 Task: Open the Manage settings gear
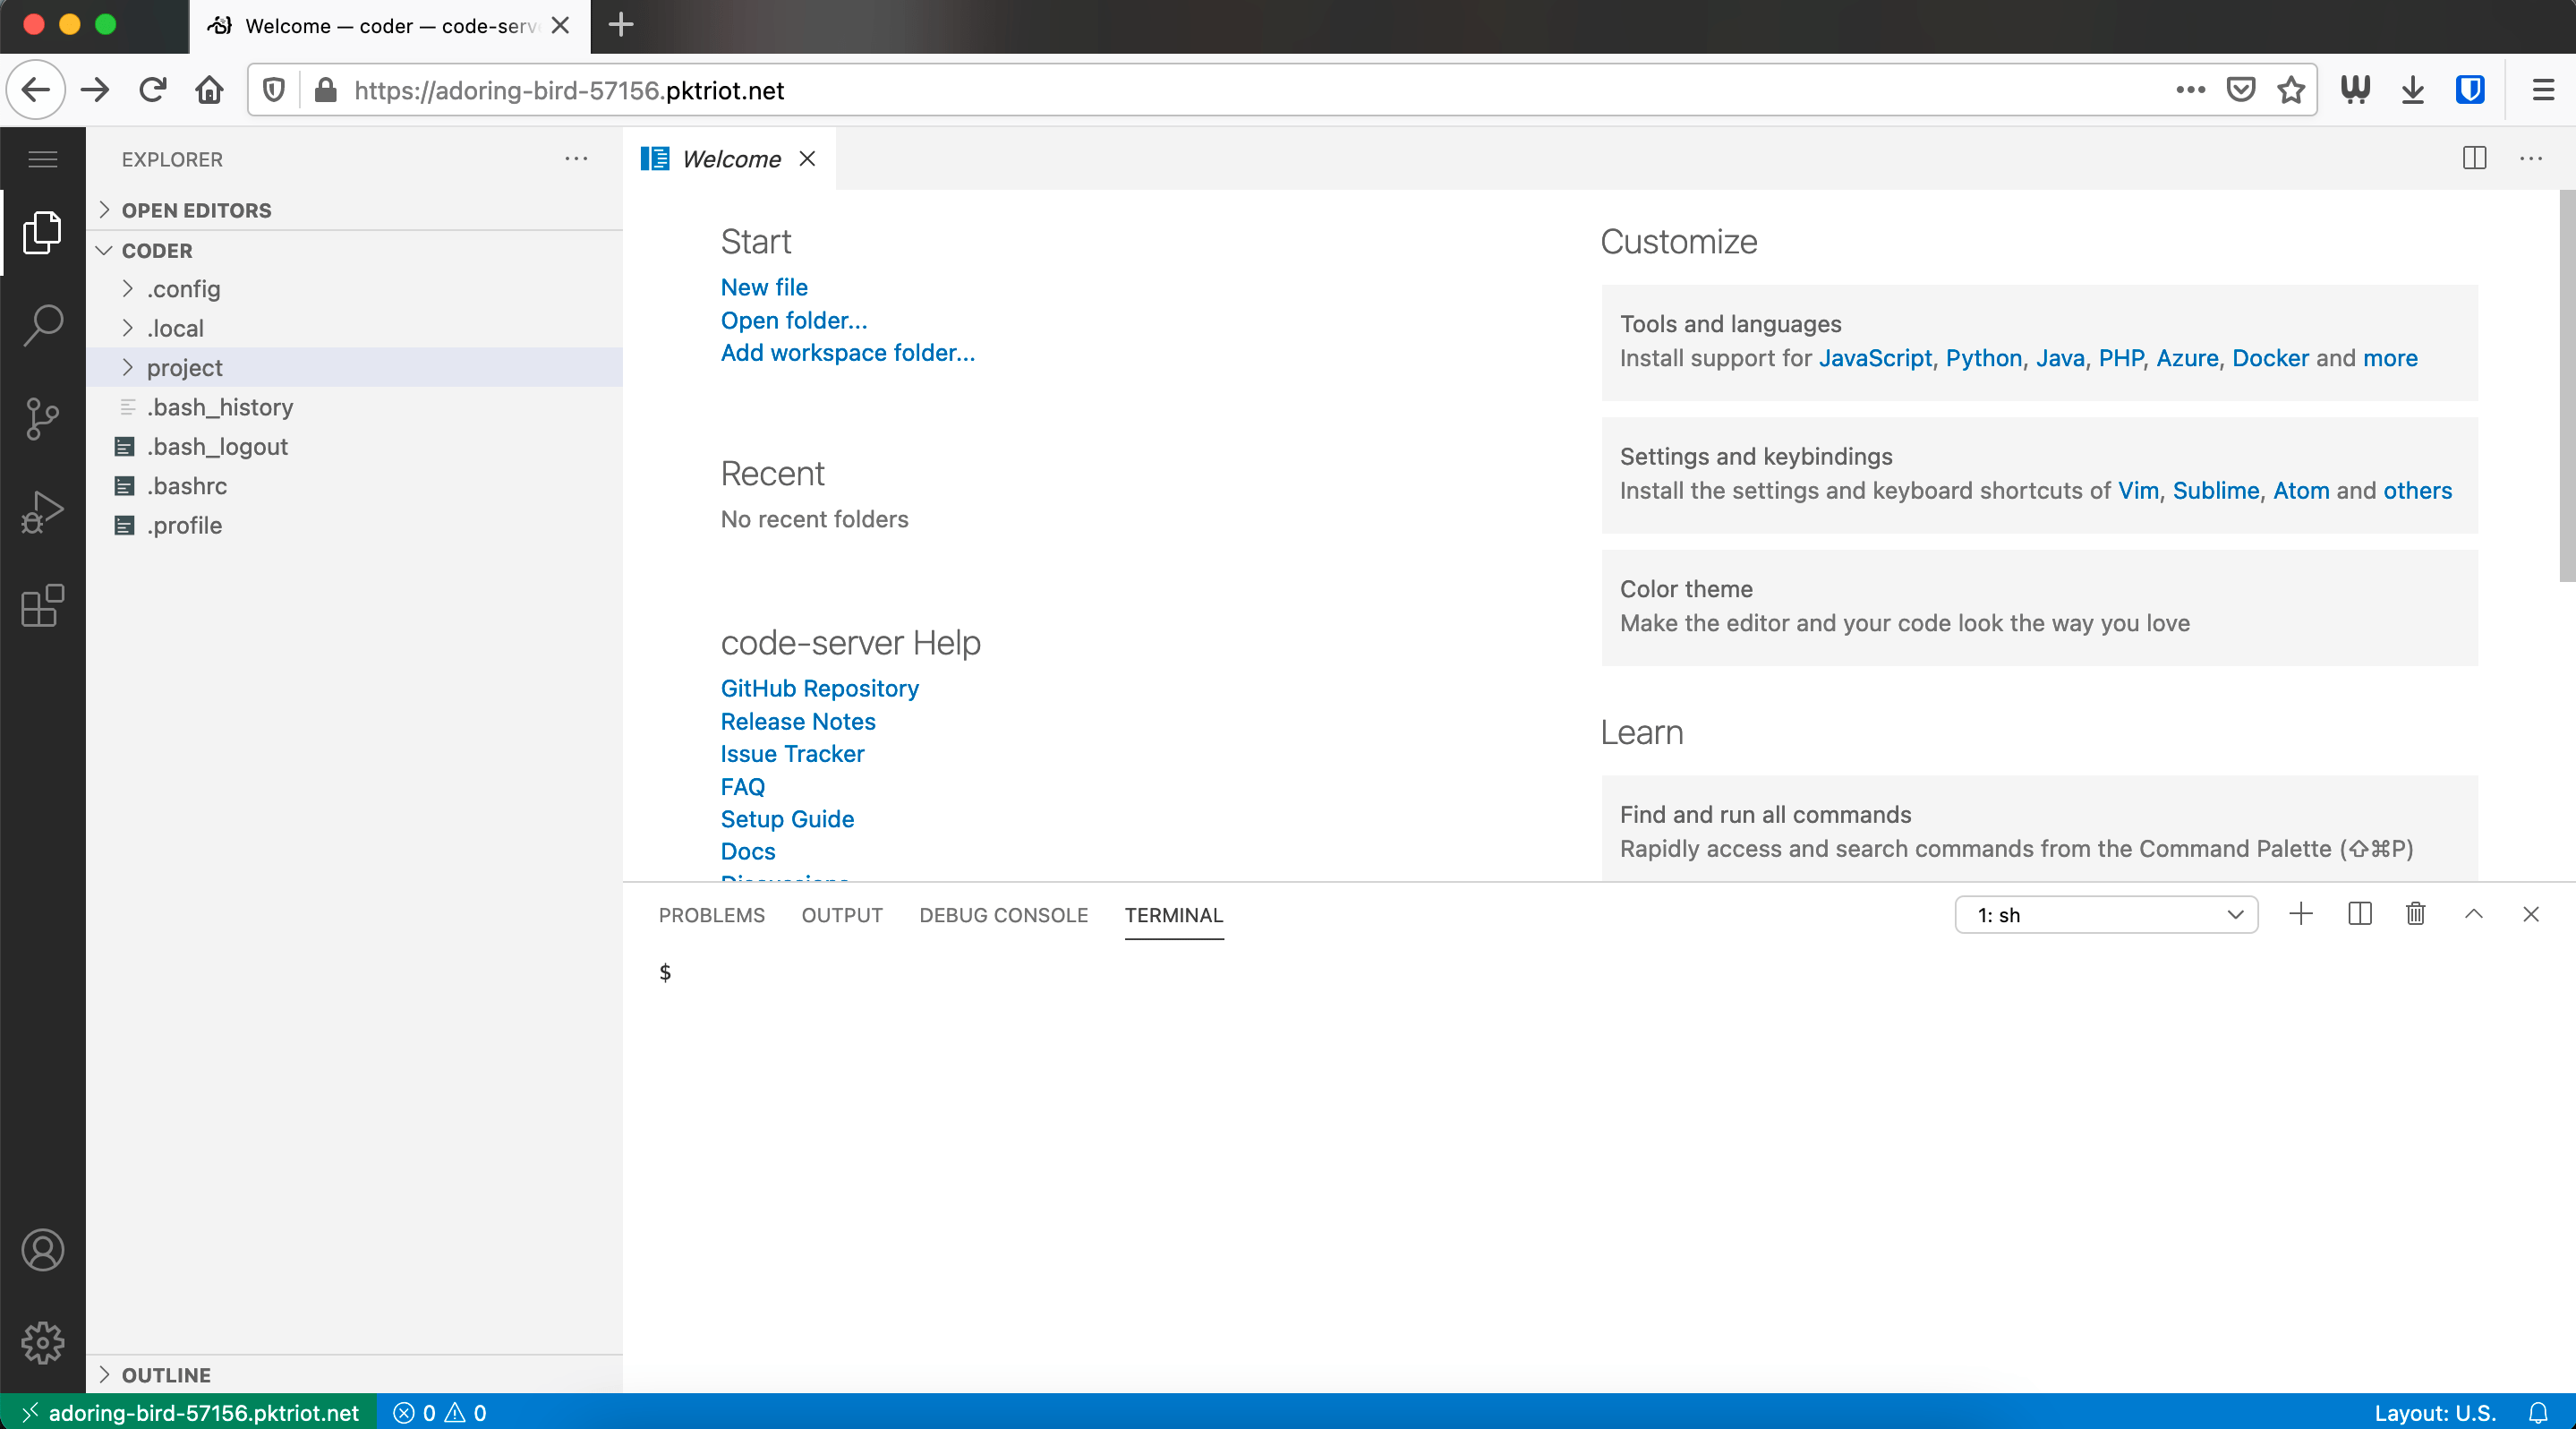pos(43,1343)
